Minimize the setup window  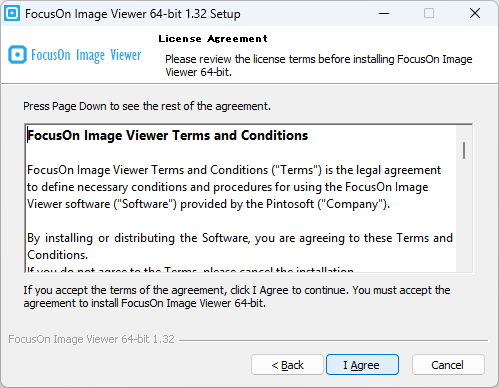[x=384, y=13]
